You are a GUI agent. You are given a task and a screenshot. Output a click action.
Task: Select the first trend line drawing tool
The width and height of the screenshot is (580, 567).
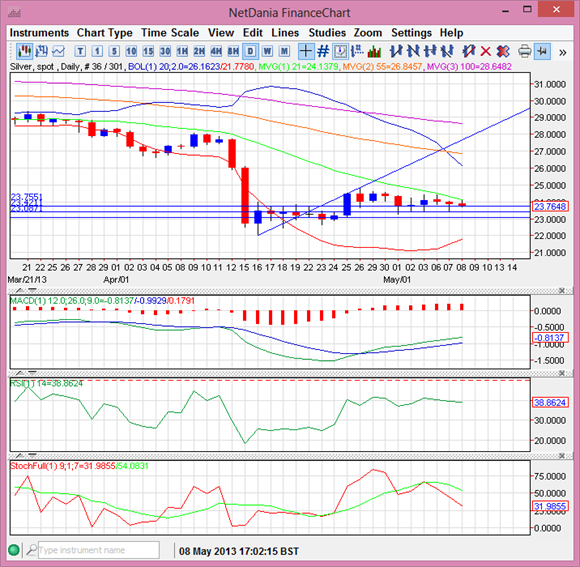coord(396,51)
